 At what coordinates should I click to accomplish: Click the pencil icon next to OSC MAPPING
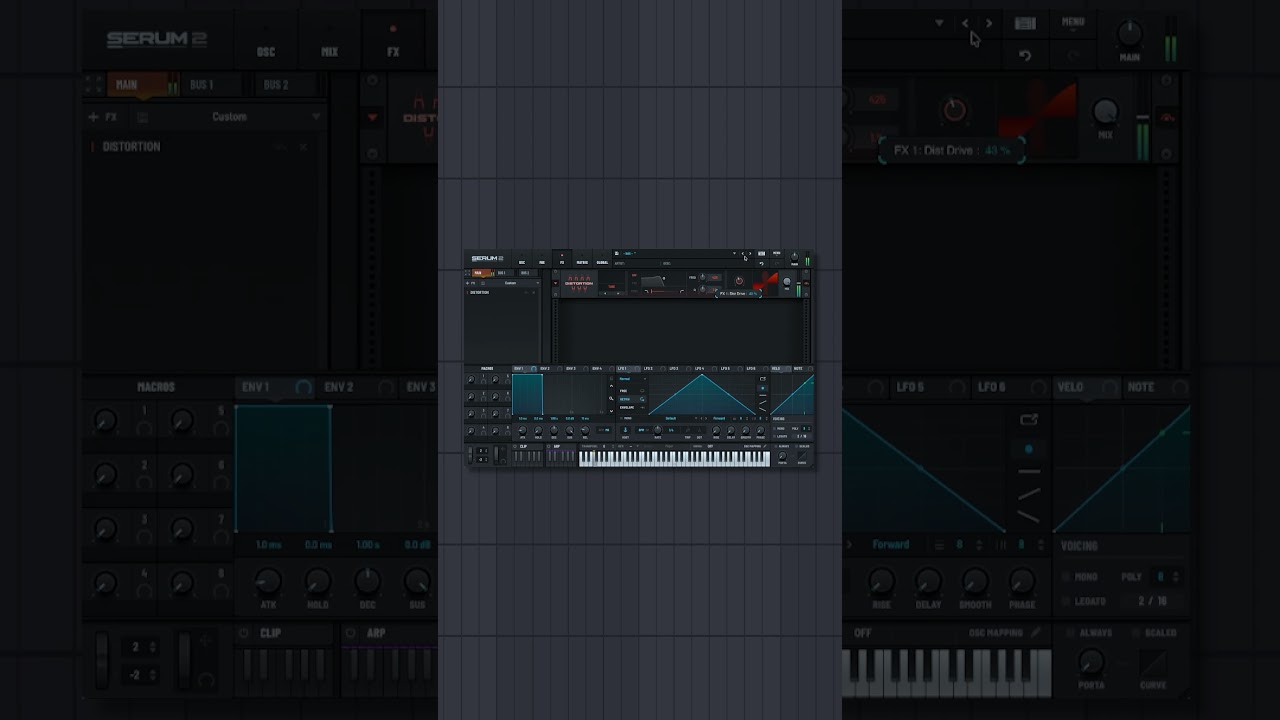tap(765, 446)
